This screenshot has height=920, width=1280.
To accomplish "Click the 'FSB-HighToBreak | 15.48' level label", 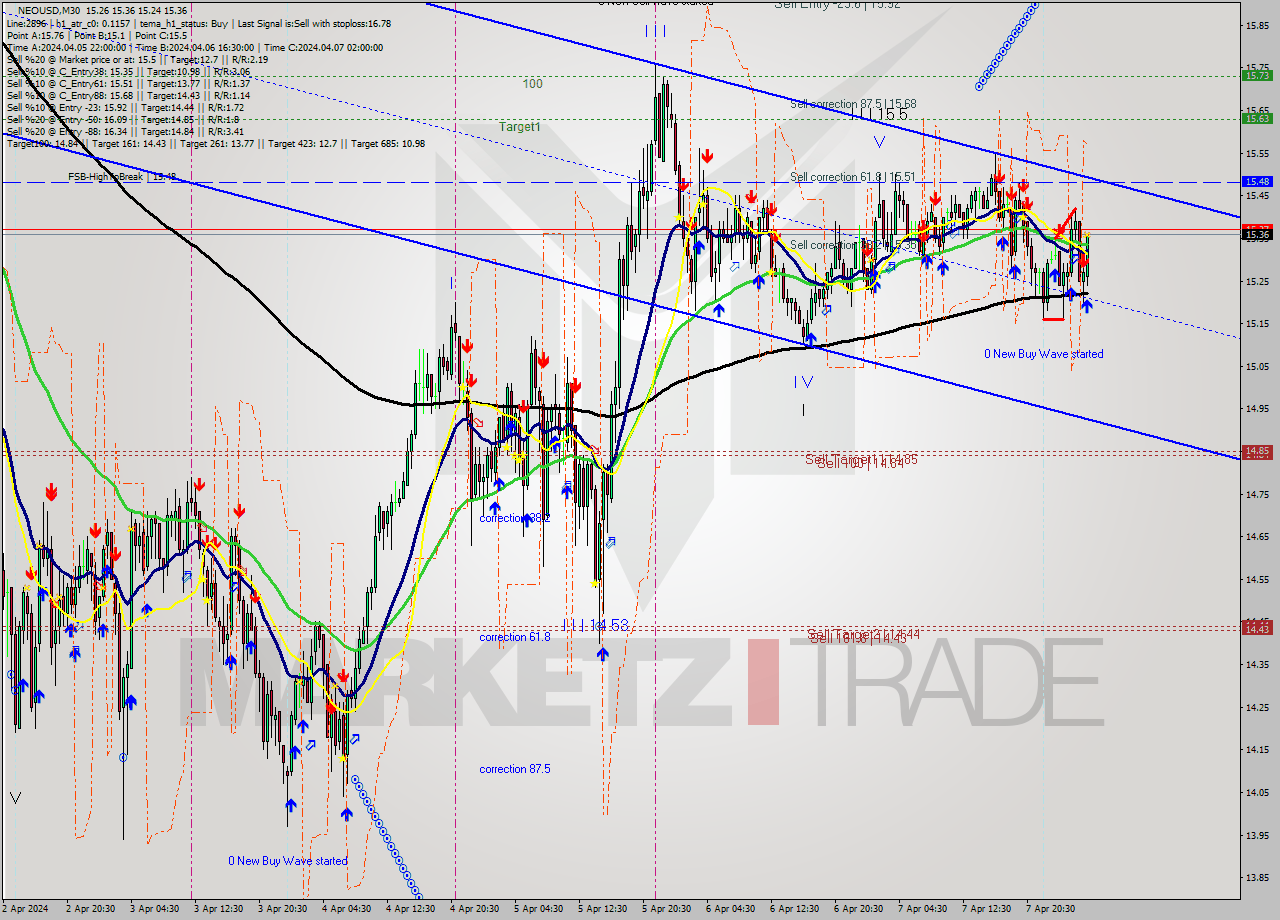I will coord(122,177).
